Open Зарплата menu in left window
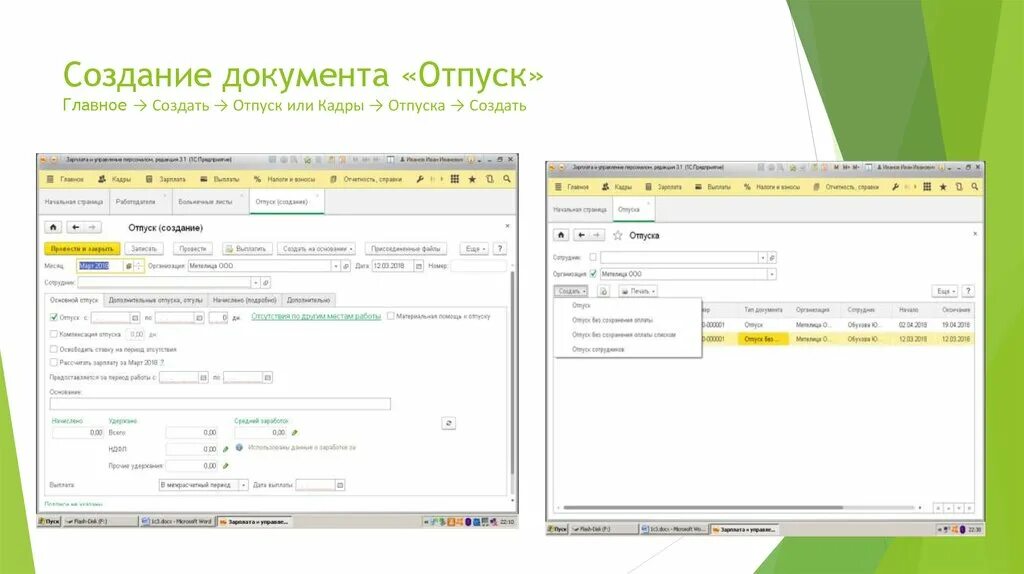This screenshot has width=1024, height=574. pyautogui.click(x=167, y=179)
